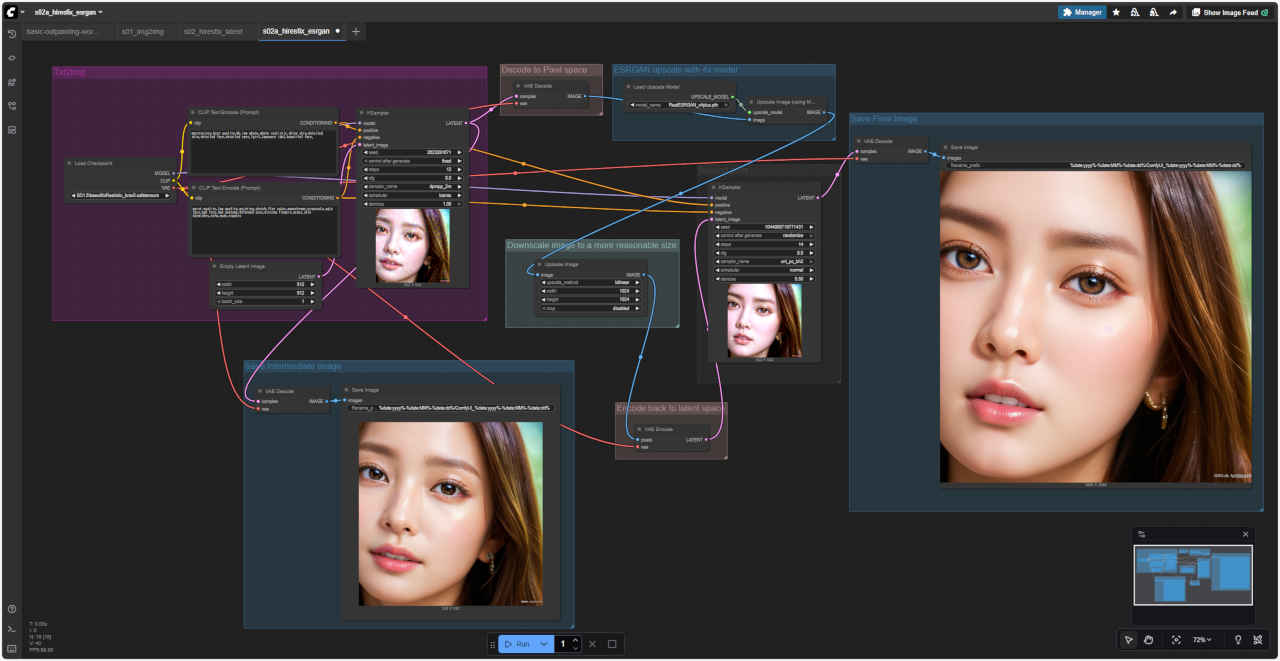Screen dimensions: 1280x661
Task: Open the help icon in left sidebar
Action: pyautogui.click(x=12, y=609)
